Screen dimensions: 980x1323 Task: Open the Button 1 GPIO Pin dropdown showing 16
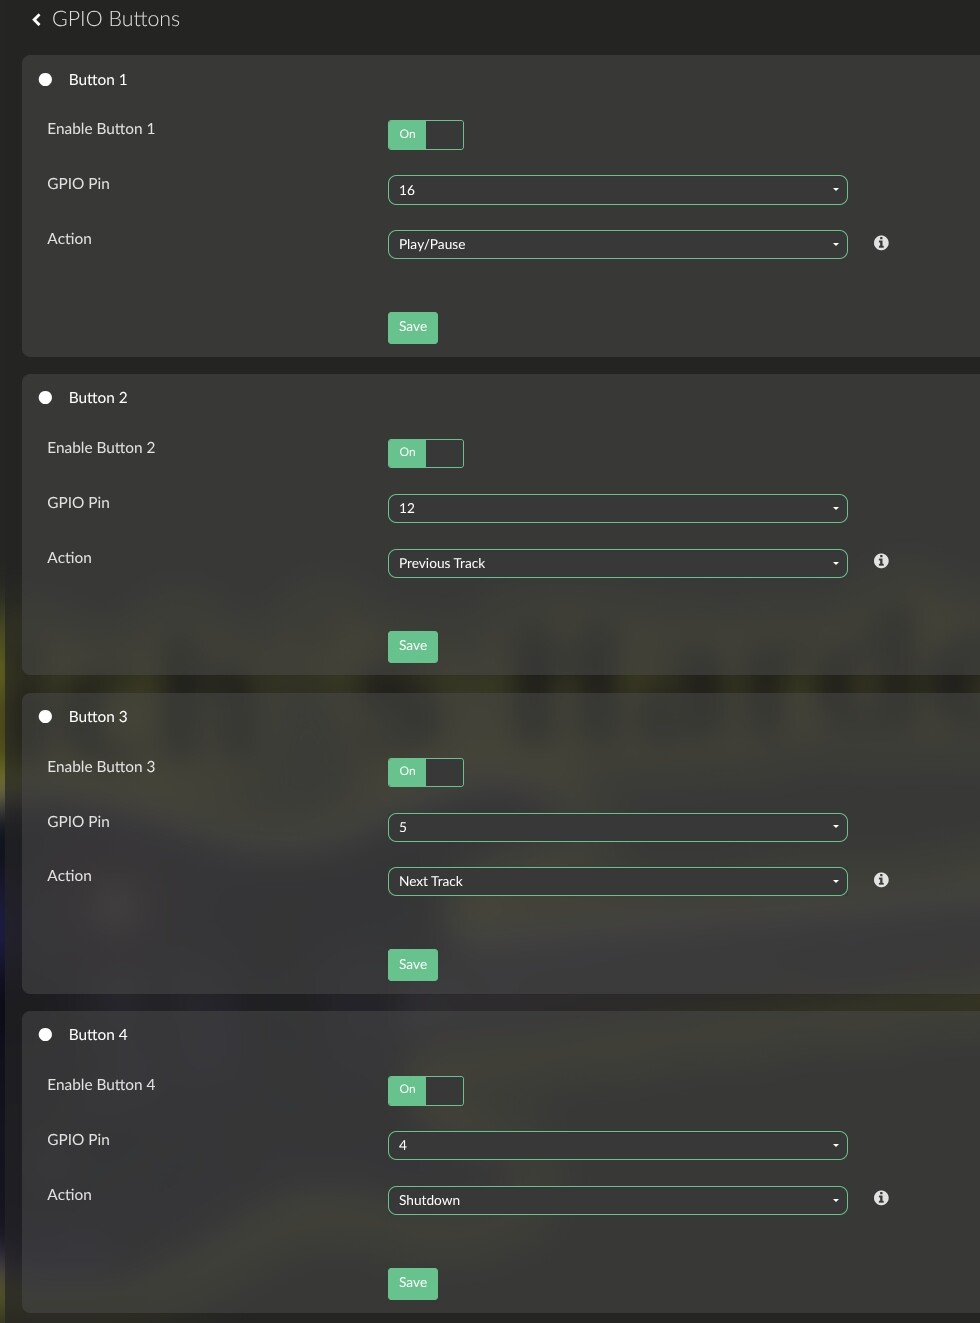click(x=618, y=190)
